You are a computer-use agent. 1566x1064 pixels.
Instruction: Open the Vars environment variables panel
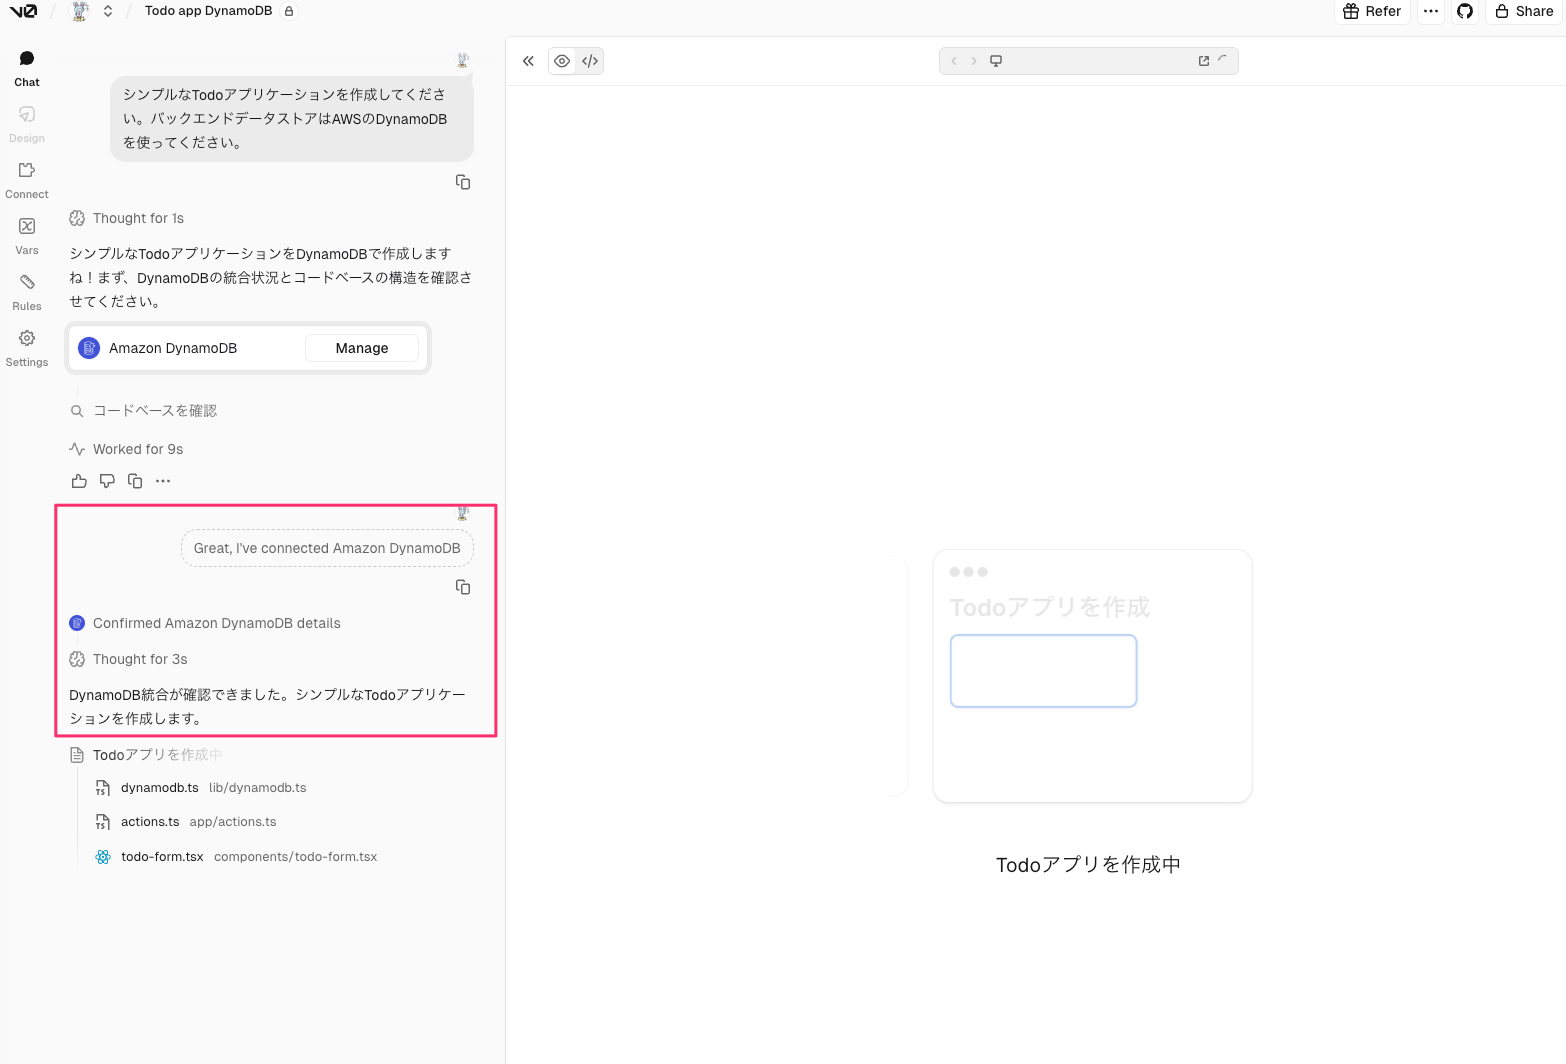point(26,235)
